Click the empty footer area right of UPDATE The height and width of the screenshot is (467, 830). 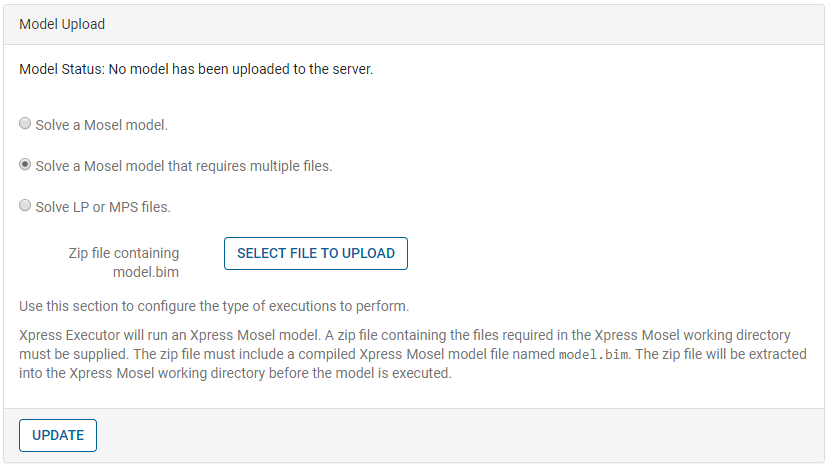[x=450, y=435]
